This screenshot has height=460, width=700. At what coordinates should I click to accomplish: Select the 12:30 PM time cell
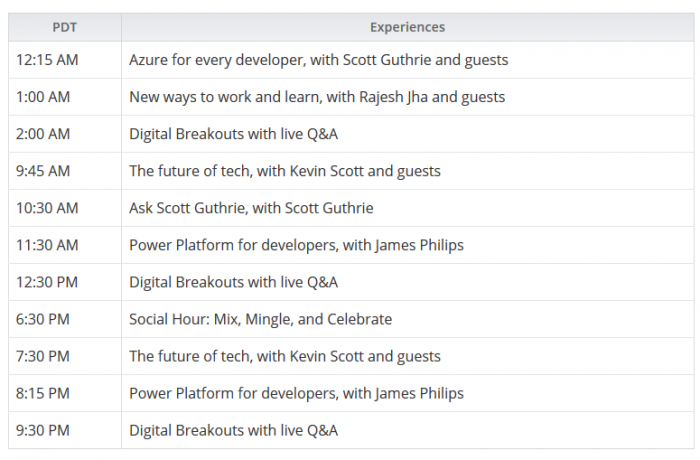click(x=46, y=282)
